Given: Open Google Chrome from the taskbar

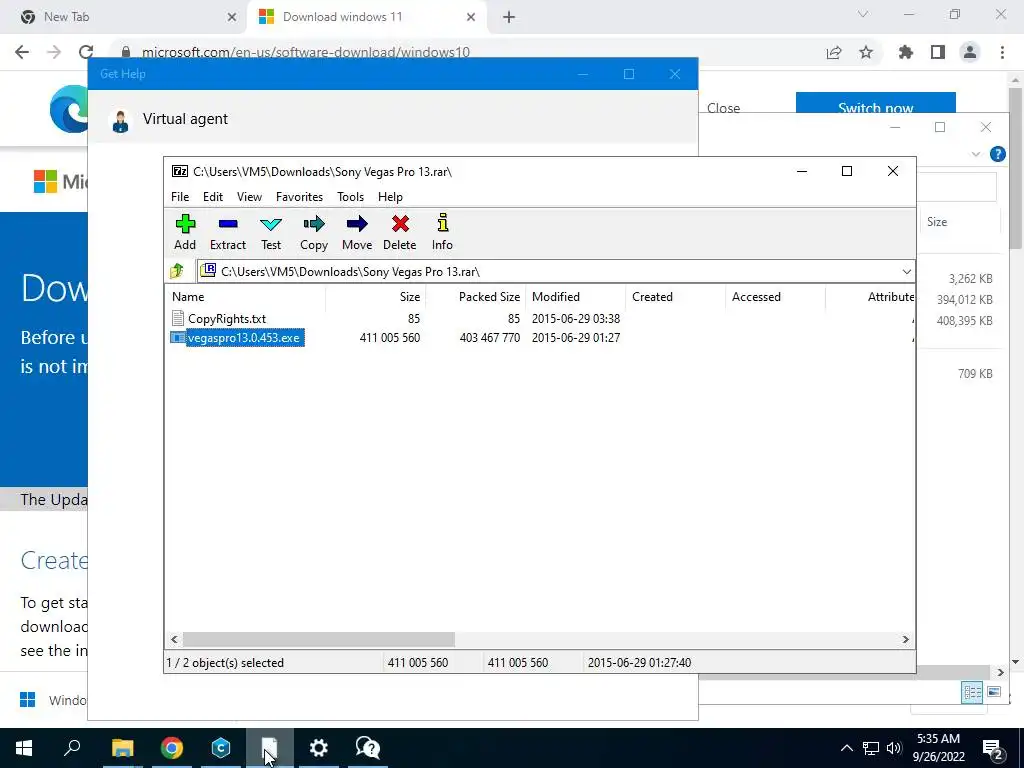Looking at the screenshot, I should 172,748.
